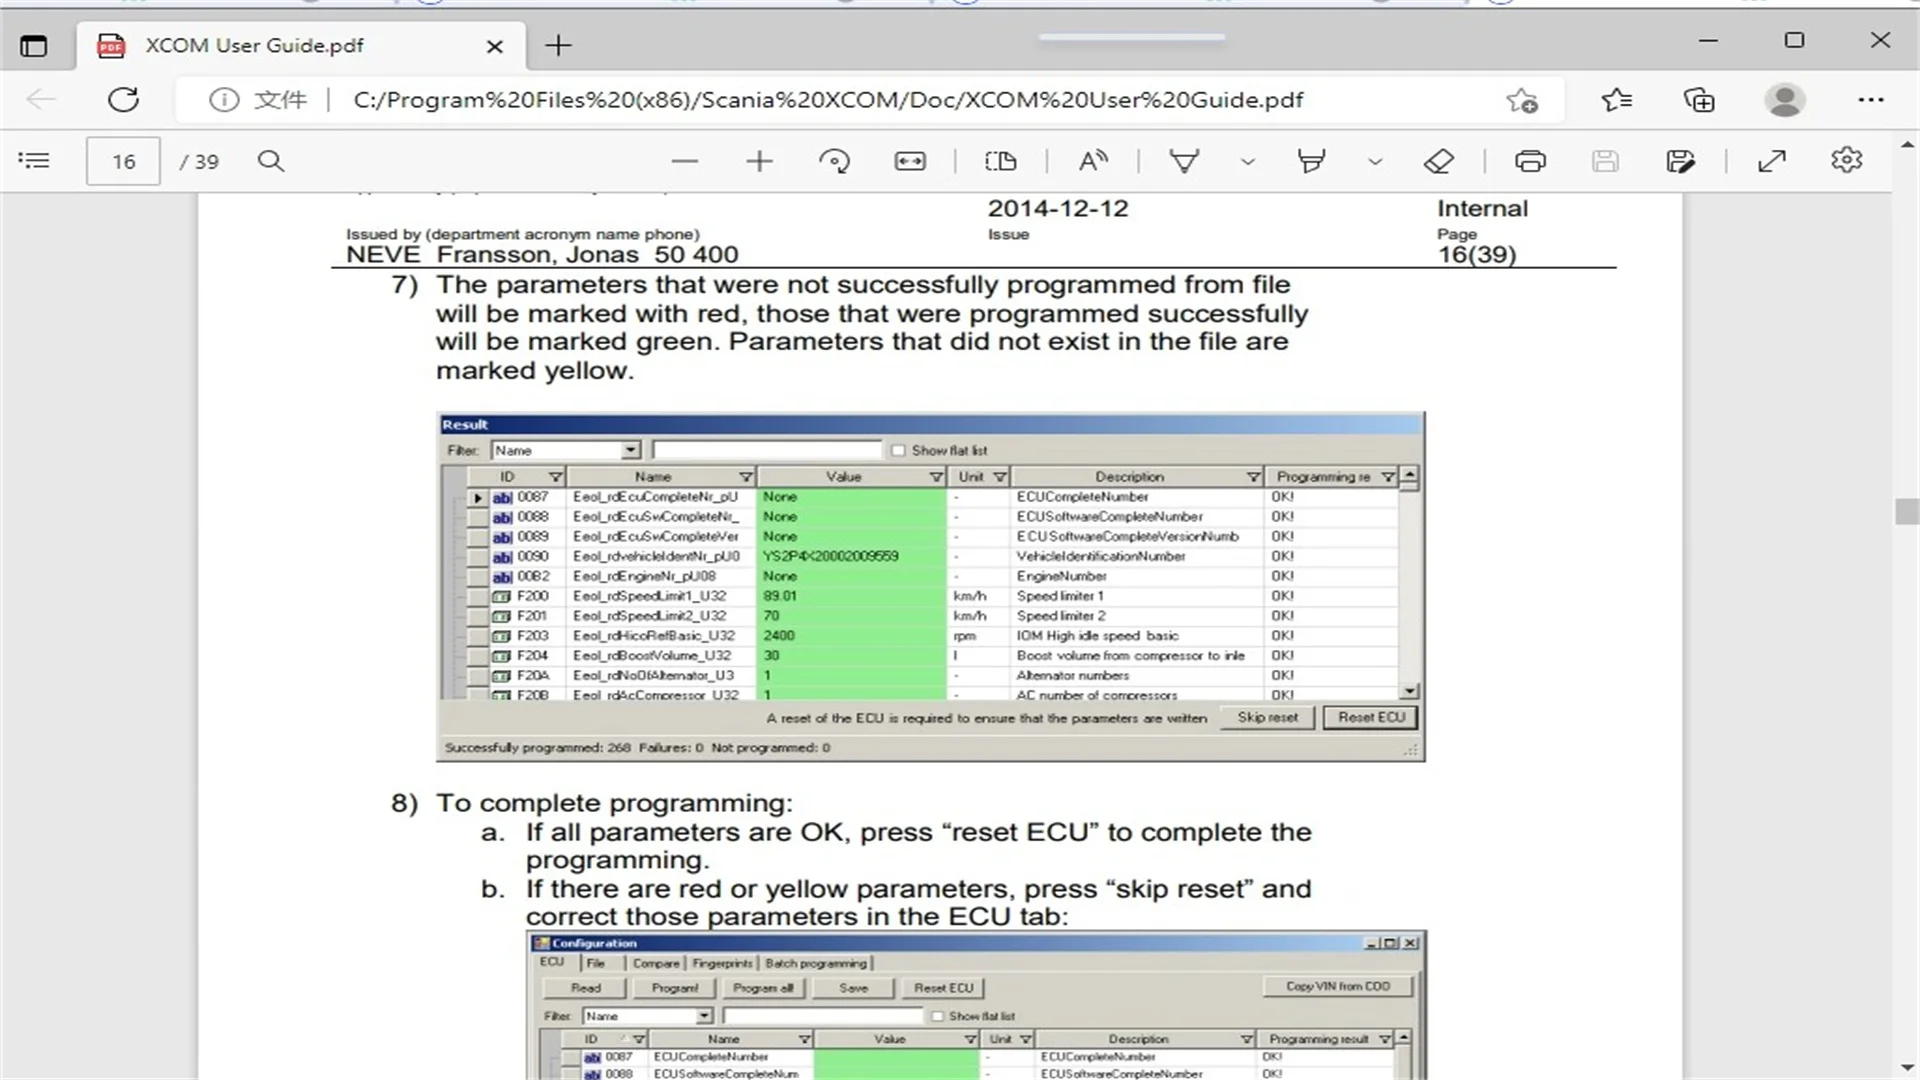Open PDF settings gear
Viewport: 1920px width, 1080px height.
point(1846,161)
